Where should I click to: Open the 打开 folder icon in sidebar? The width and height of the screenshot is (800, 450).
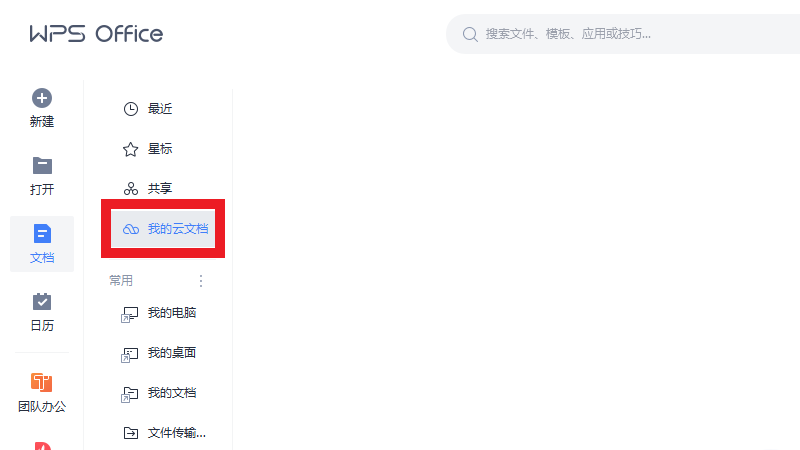tap(42, 166)
